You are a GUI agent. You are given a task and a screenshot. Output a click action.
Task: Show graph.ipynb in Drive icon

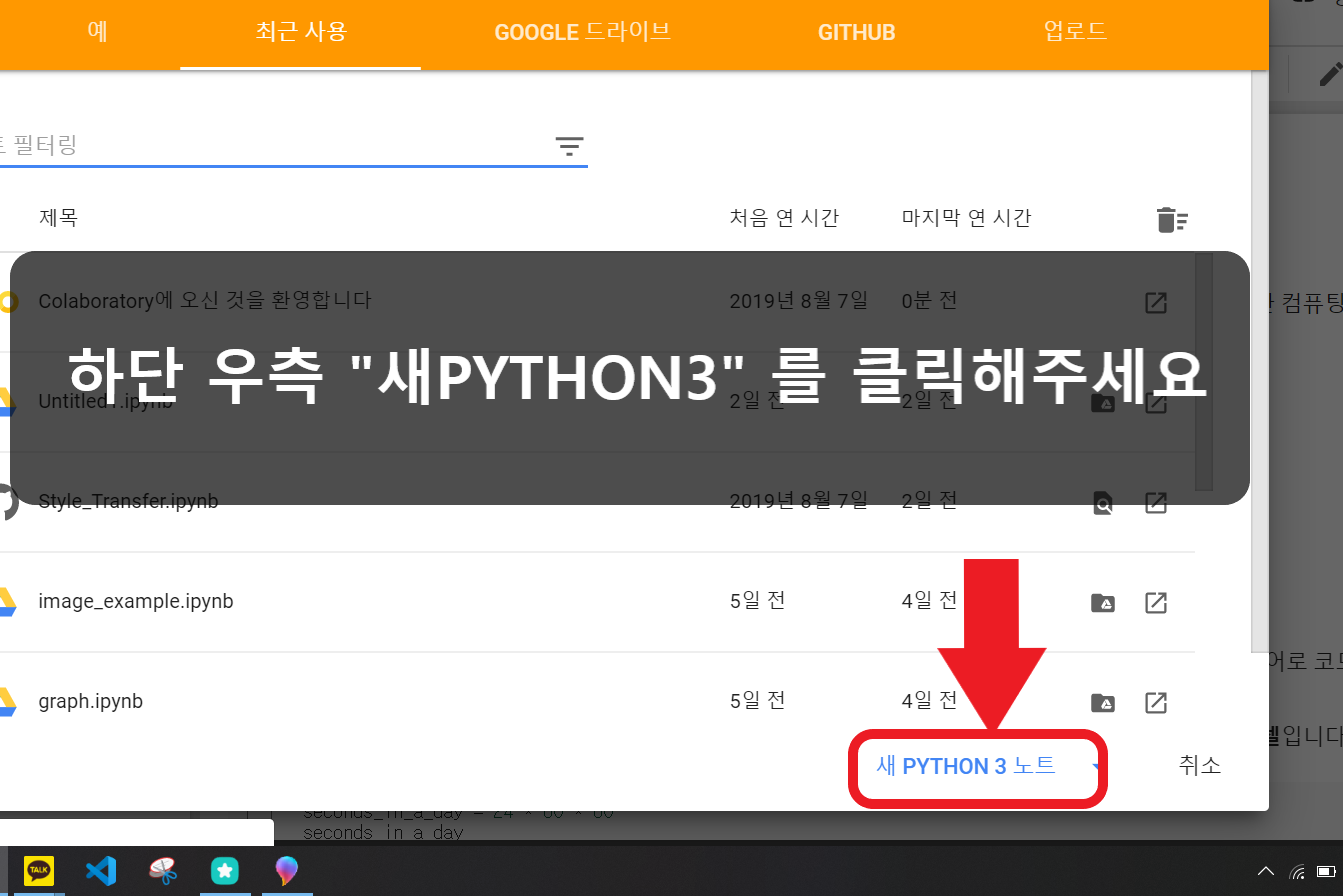point(1102,703)
